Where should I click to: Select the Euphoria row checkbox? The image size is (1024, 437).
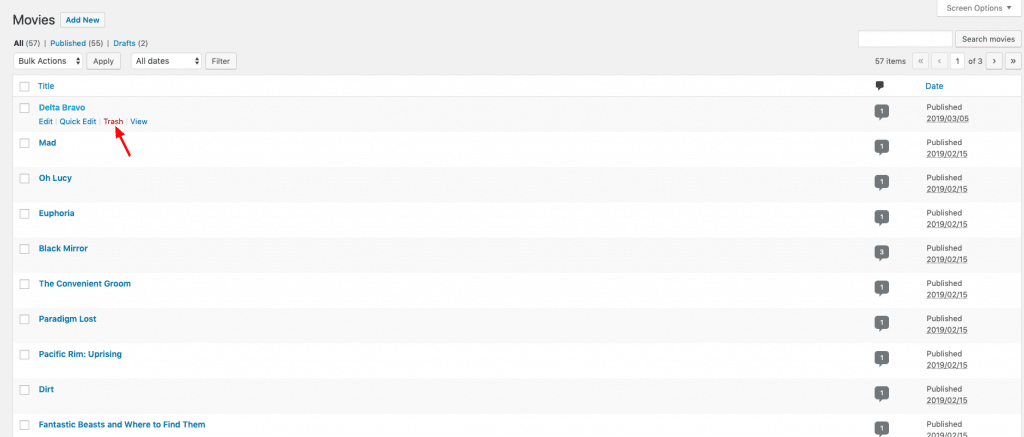point(25,214)
